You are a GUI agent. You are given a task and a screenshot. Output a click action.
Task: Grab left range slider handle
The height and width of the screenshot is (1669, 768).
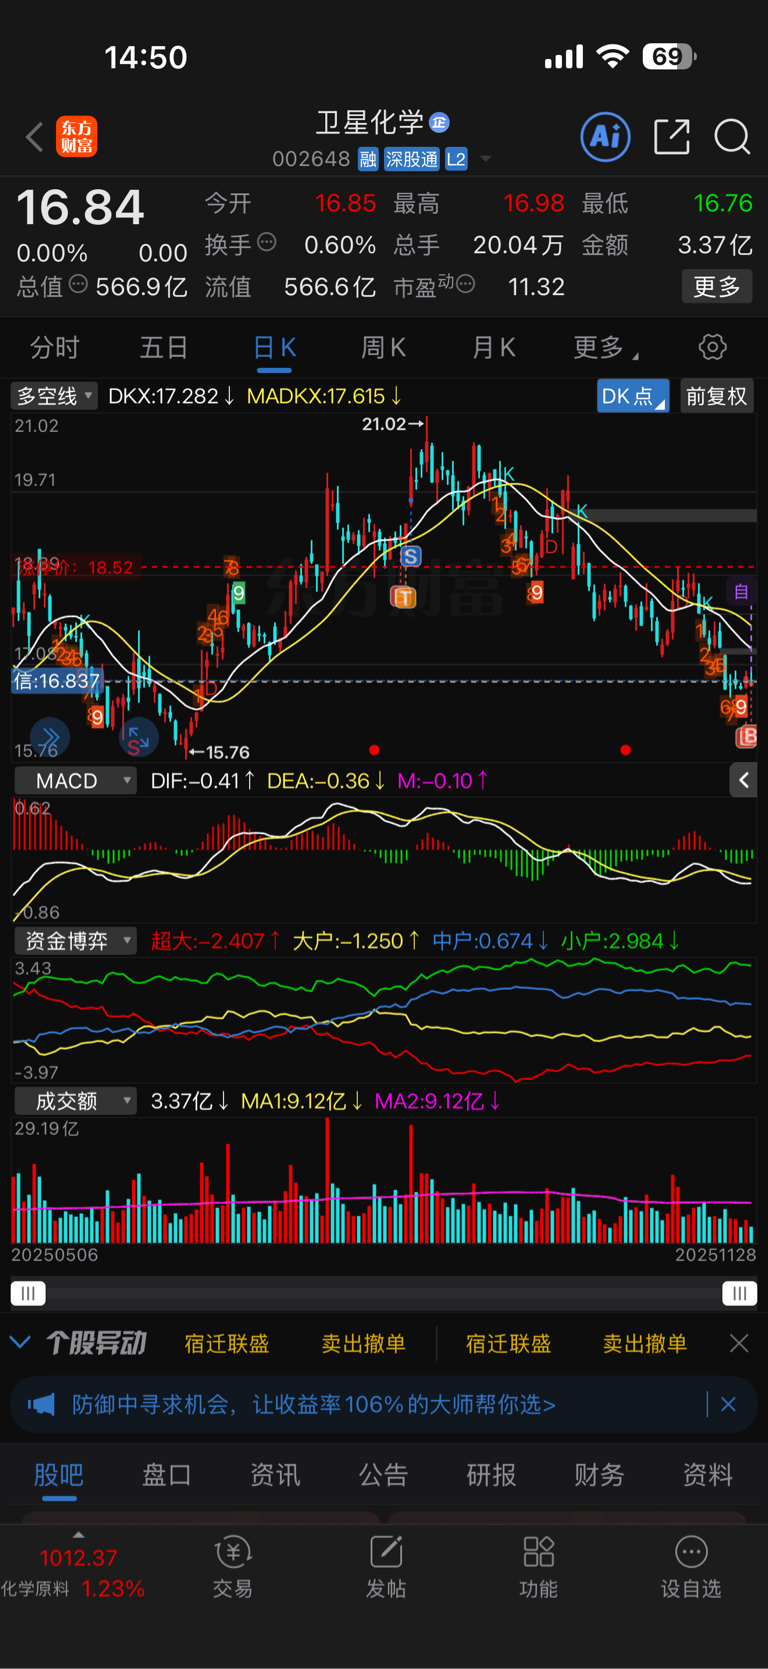(28, 1293)
